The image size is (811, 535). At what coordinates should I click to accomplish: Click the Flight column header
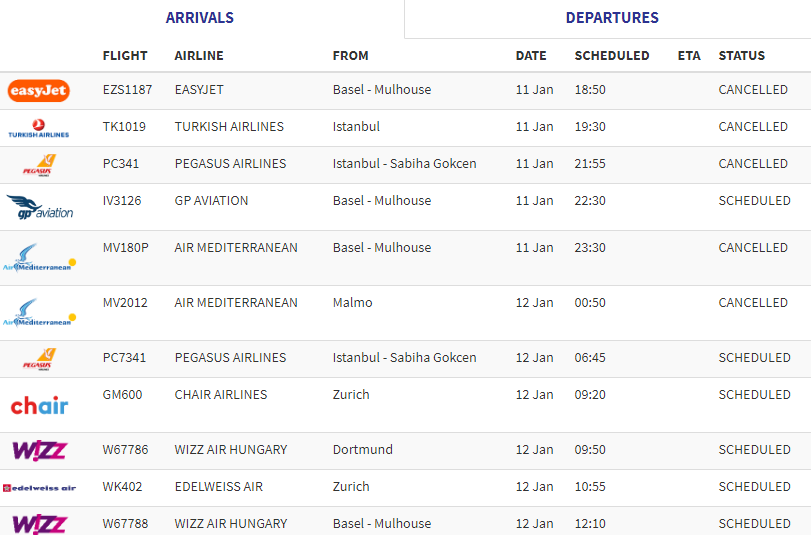pos(125,56)
